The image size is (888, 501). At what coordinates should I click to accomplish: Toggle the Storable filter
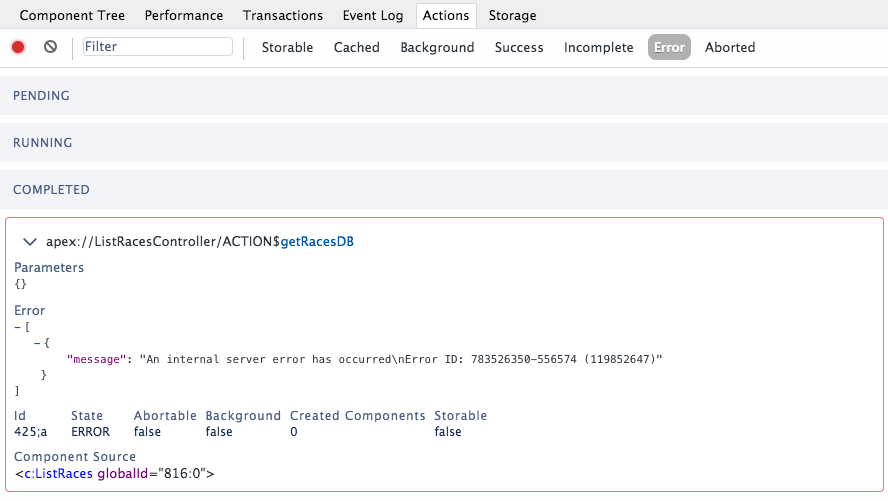287,48
